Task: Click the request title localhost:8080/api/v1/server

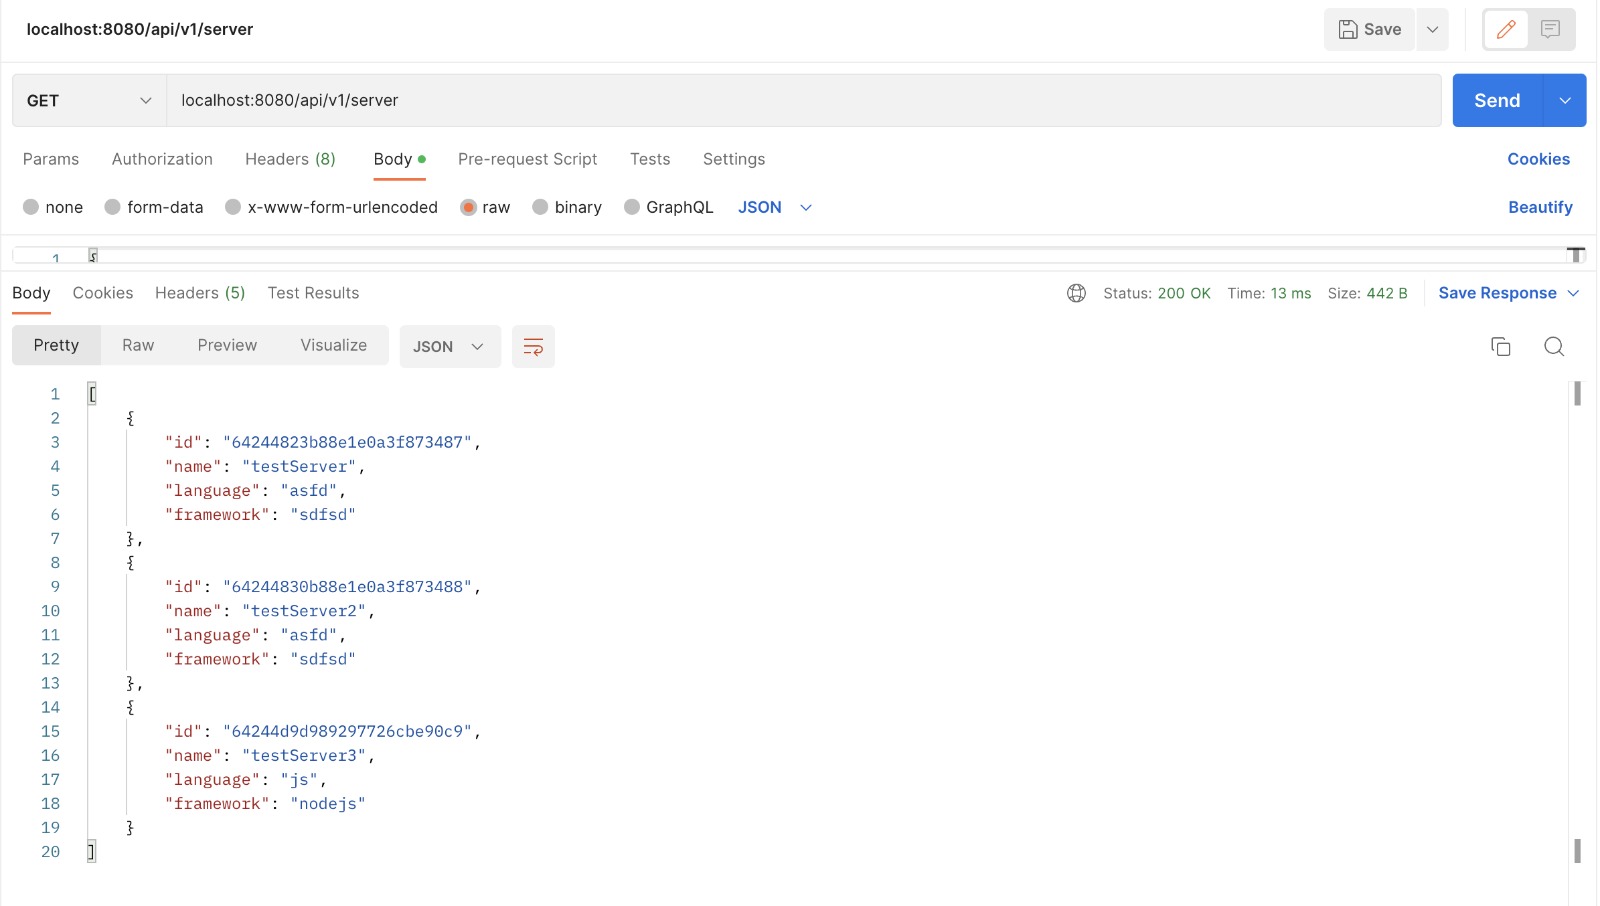Action: point(140,29)
